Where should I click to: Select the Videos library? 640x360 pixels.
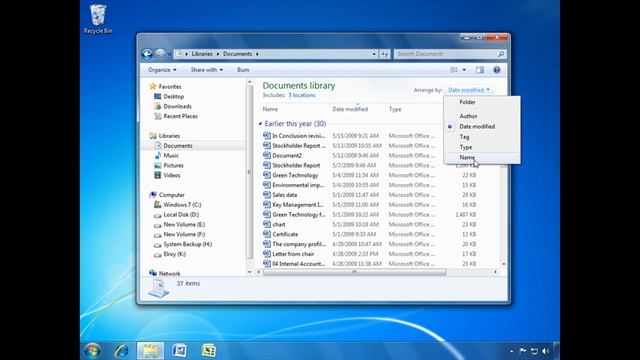(171, 175)
